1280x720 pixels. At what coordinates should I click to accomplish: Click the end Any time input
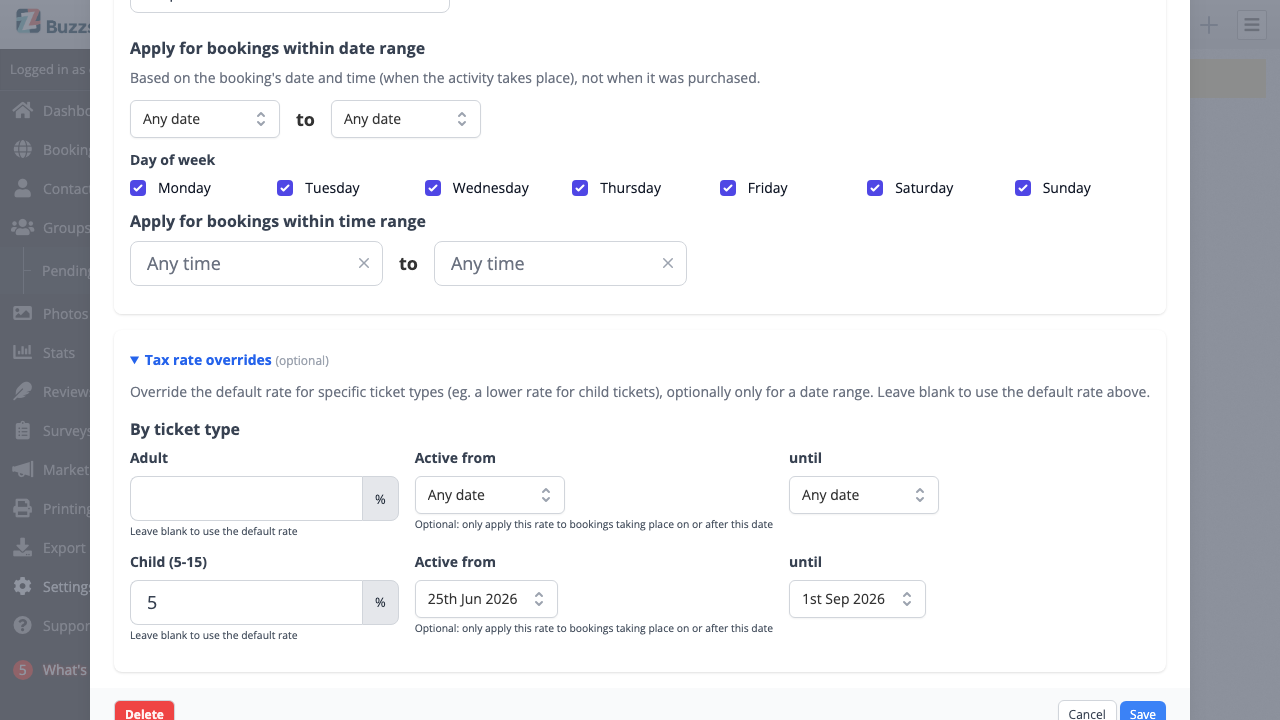pyautogui.click(x=560, y=263)
